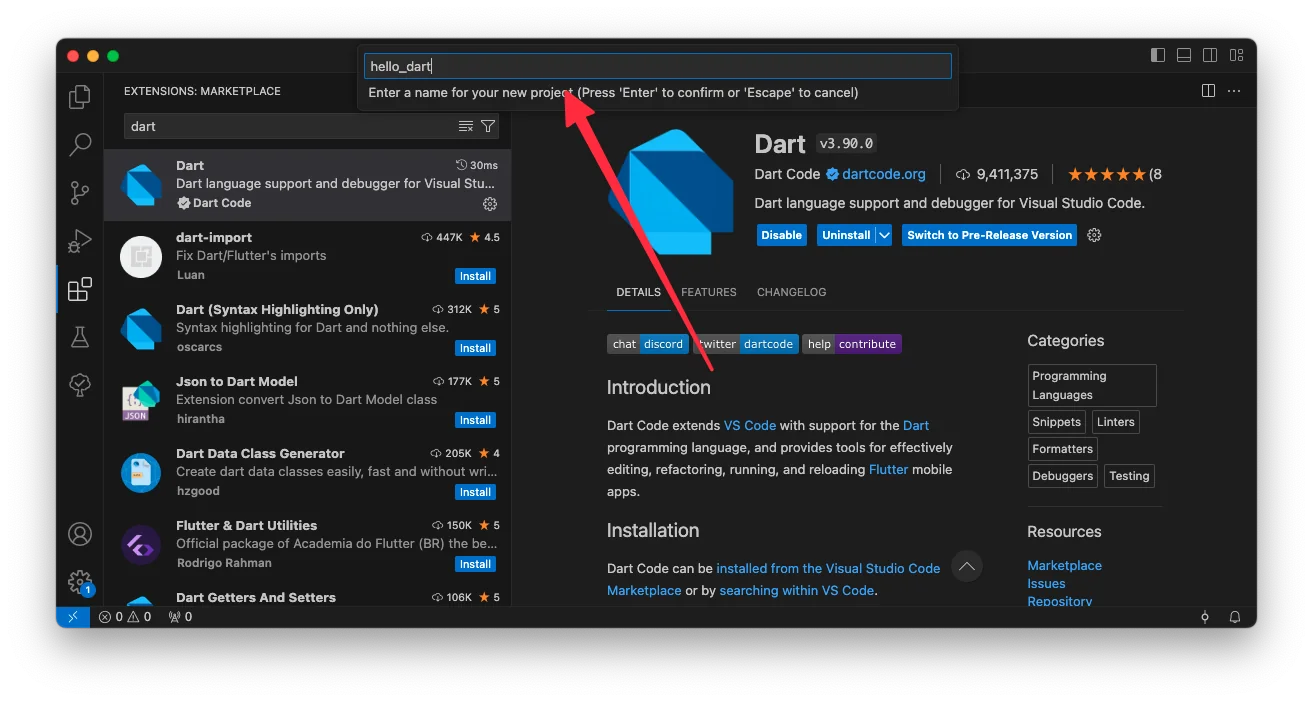Install Flutter & Dart Utilities
The width and height of the screenshot is (1313, 702).
click(x=476, y=564)
